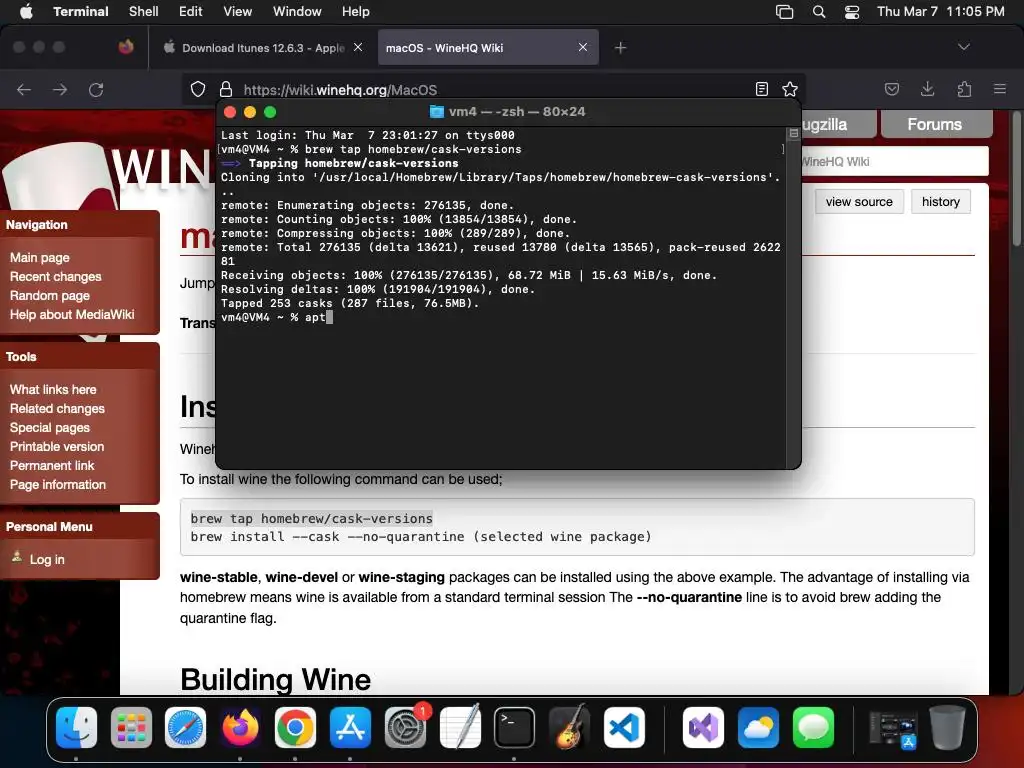Select the macOS - WineHQ Wiki tab

(x=488, y=48)
